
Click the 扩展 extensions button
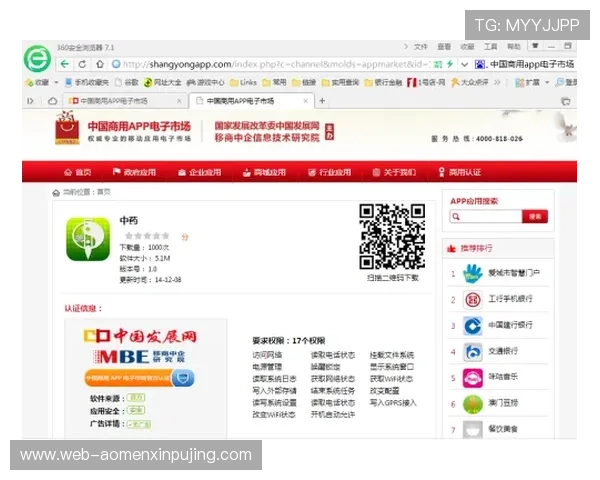coord(527,82)
